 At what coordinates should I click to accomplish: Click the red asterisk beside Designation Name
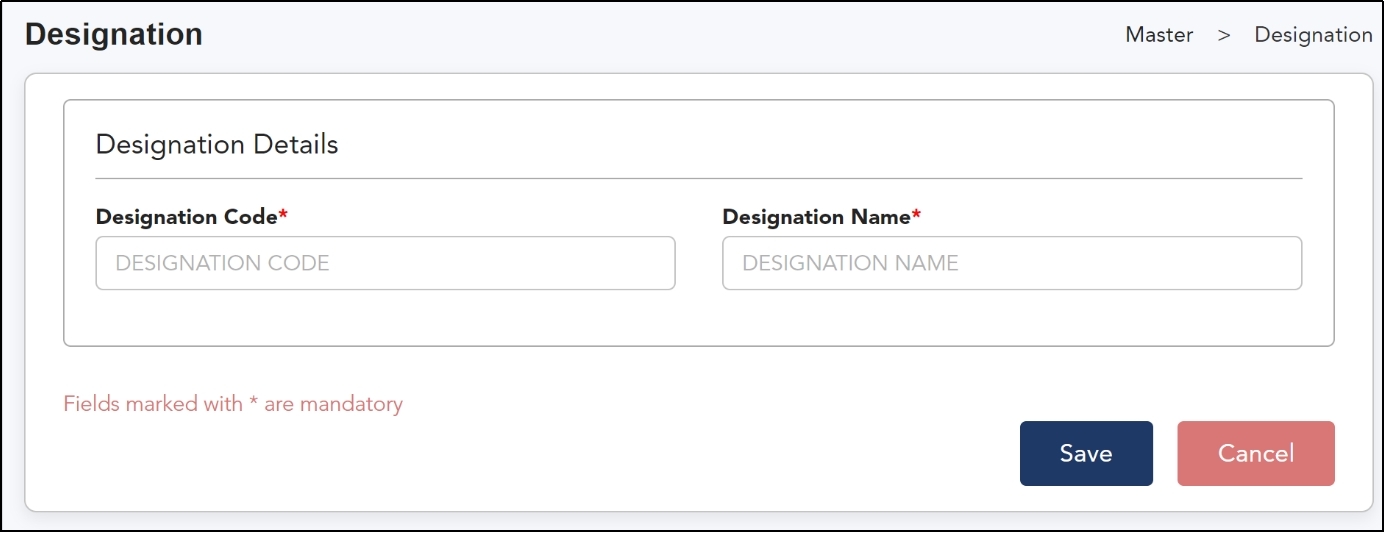916,215
